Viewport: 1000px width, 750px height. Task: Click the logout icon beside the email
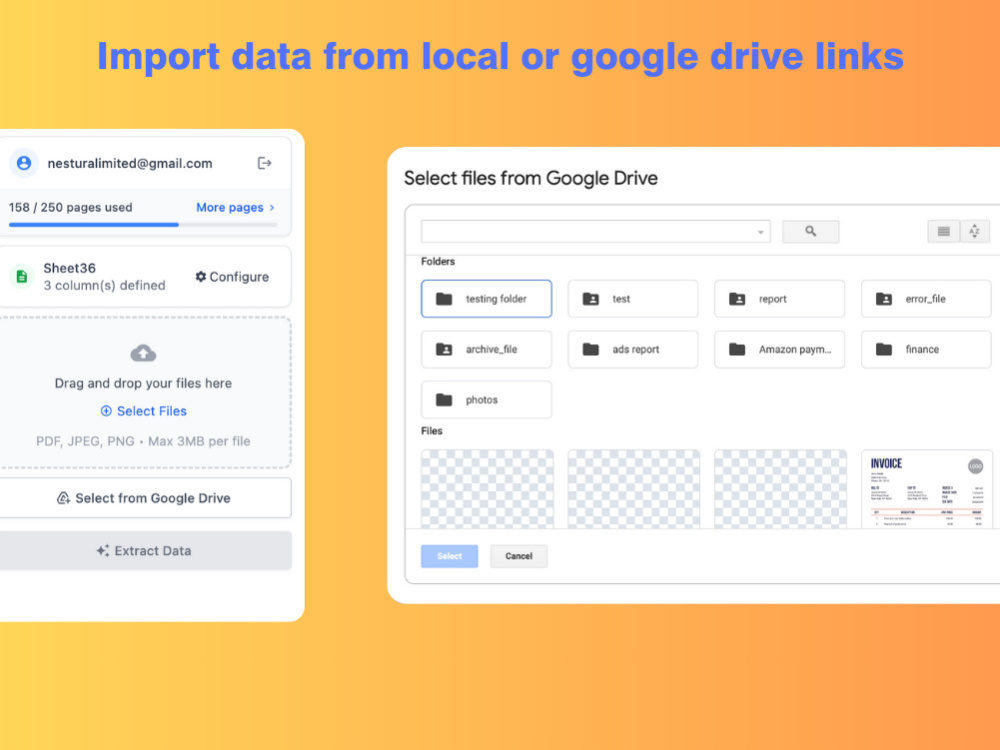(x=264, y=164)
